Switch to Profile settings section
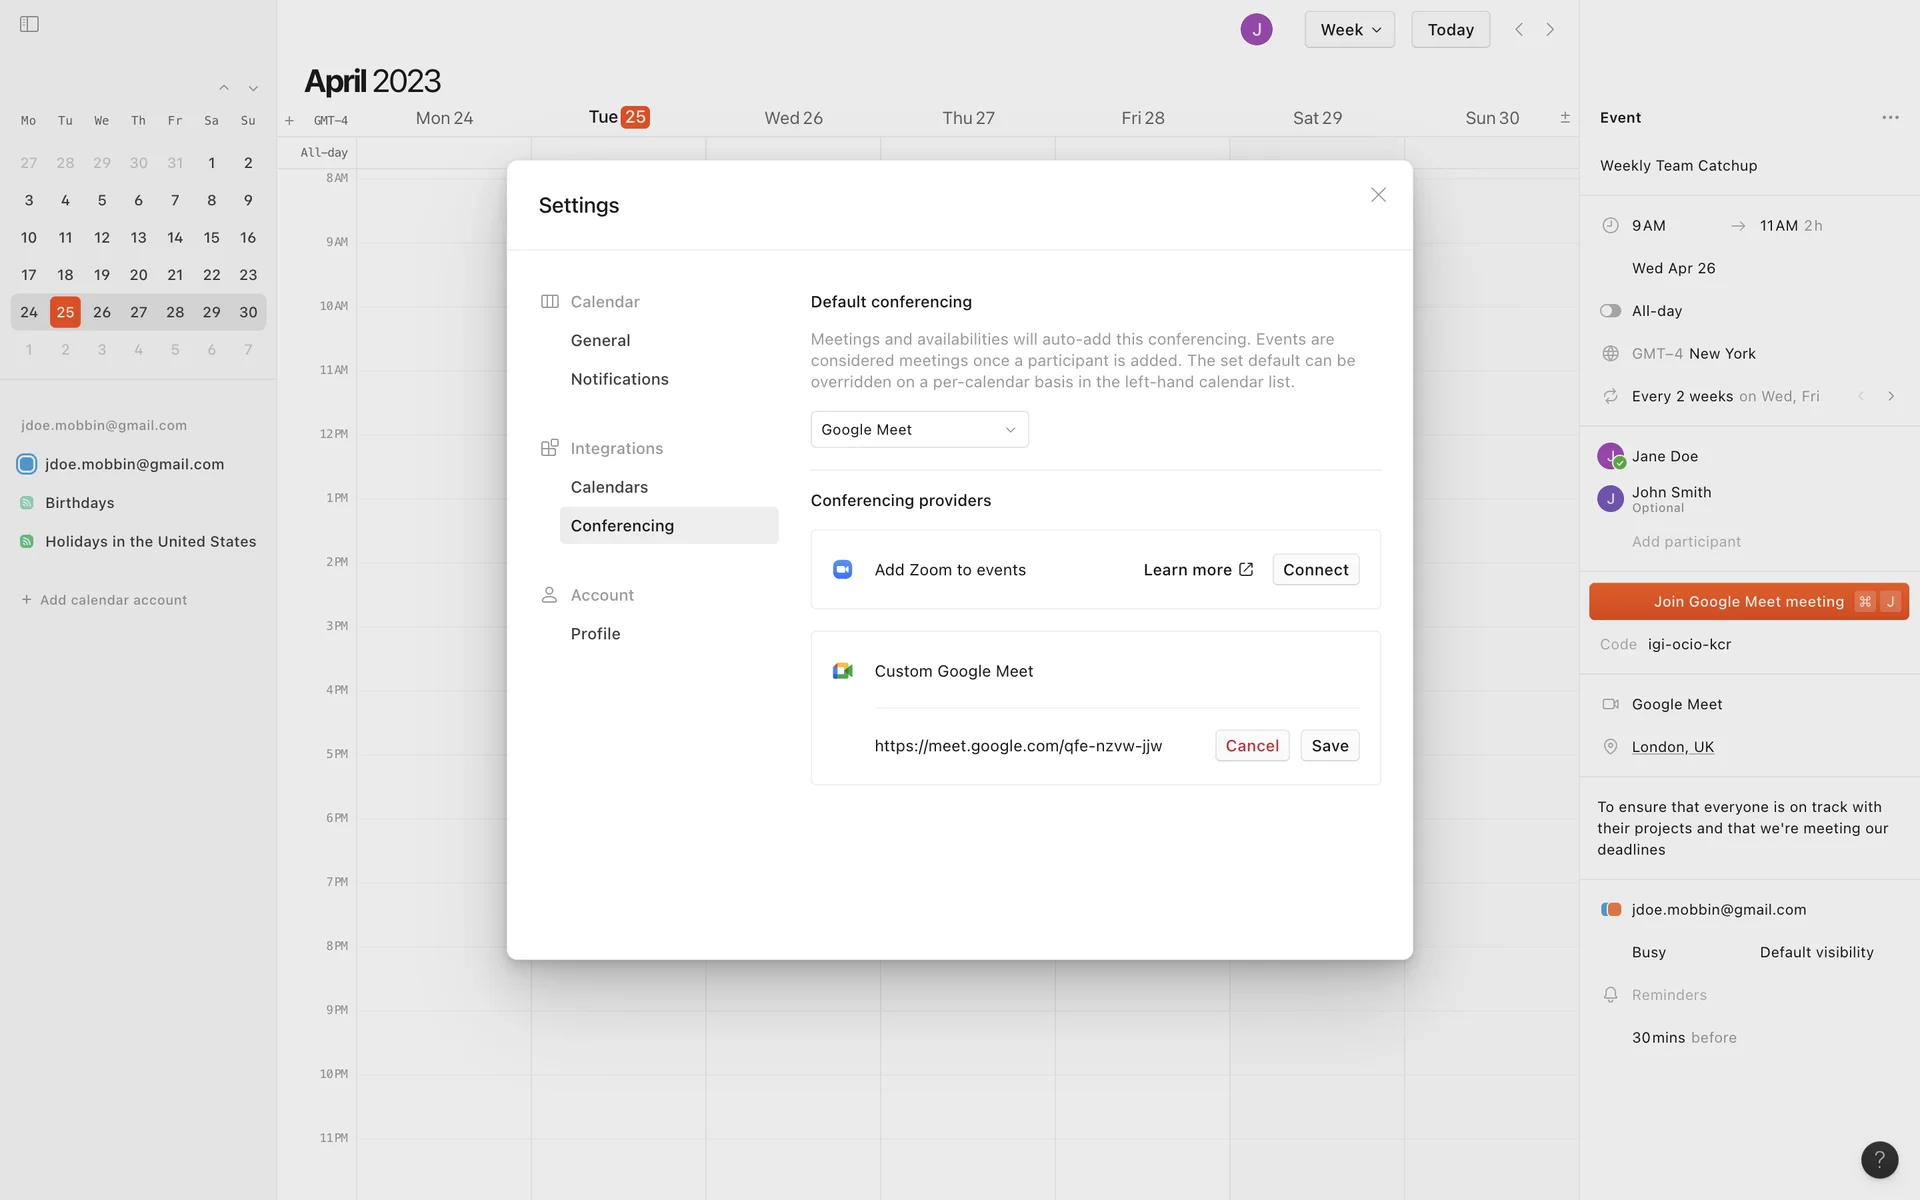 [x=595, y=634]
